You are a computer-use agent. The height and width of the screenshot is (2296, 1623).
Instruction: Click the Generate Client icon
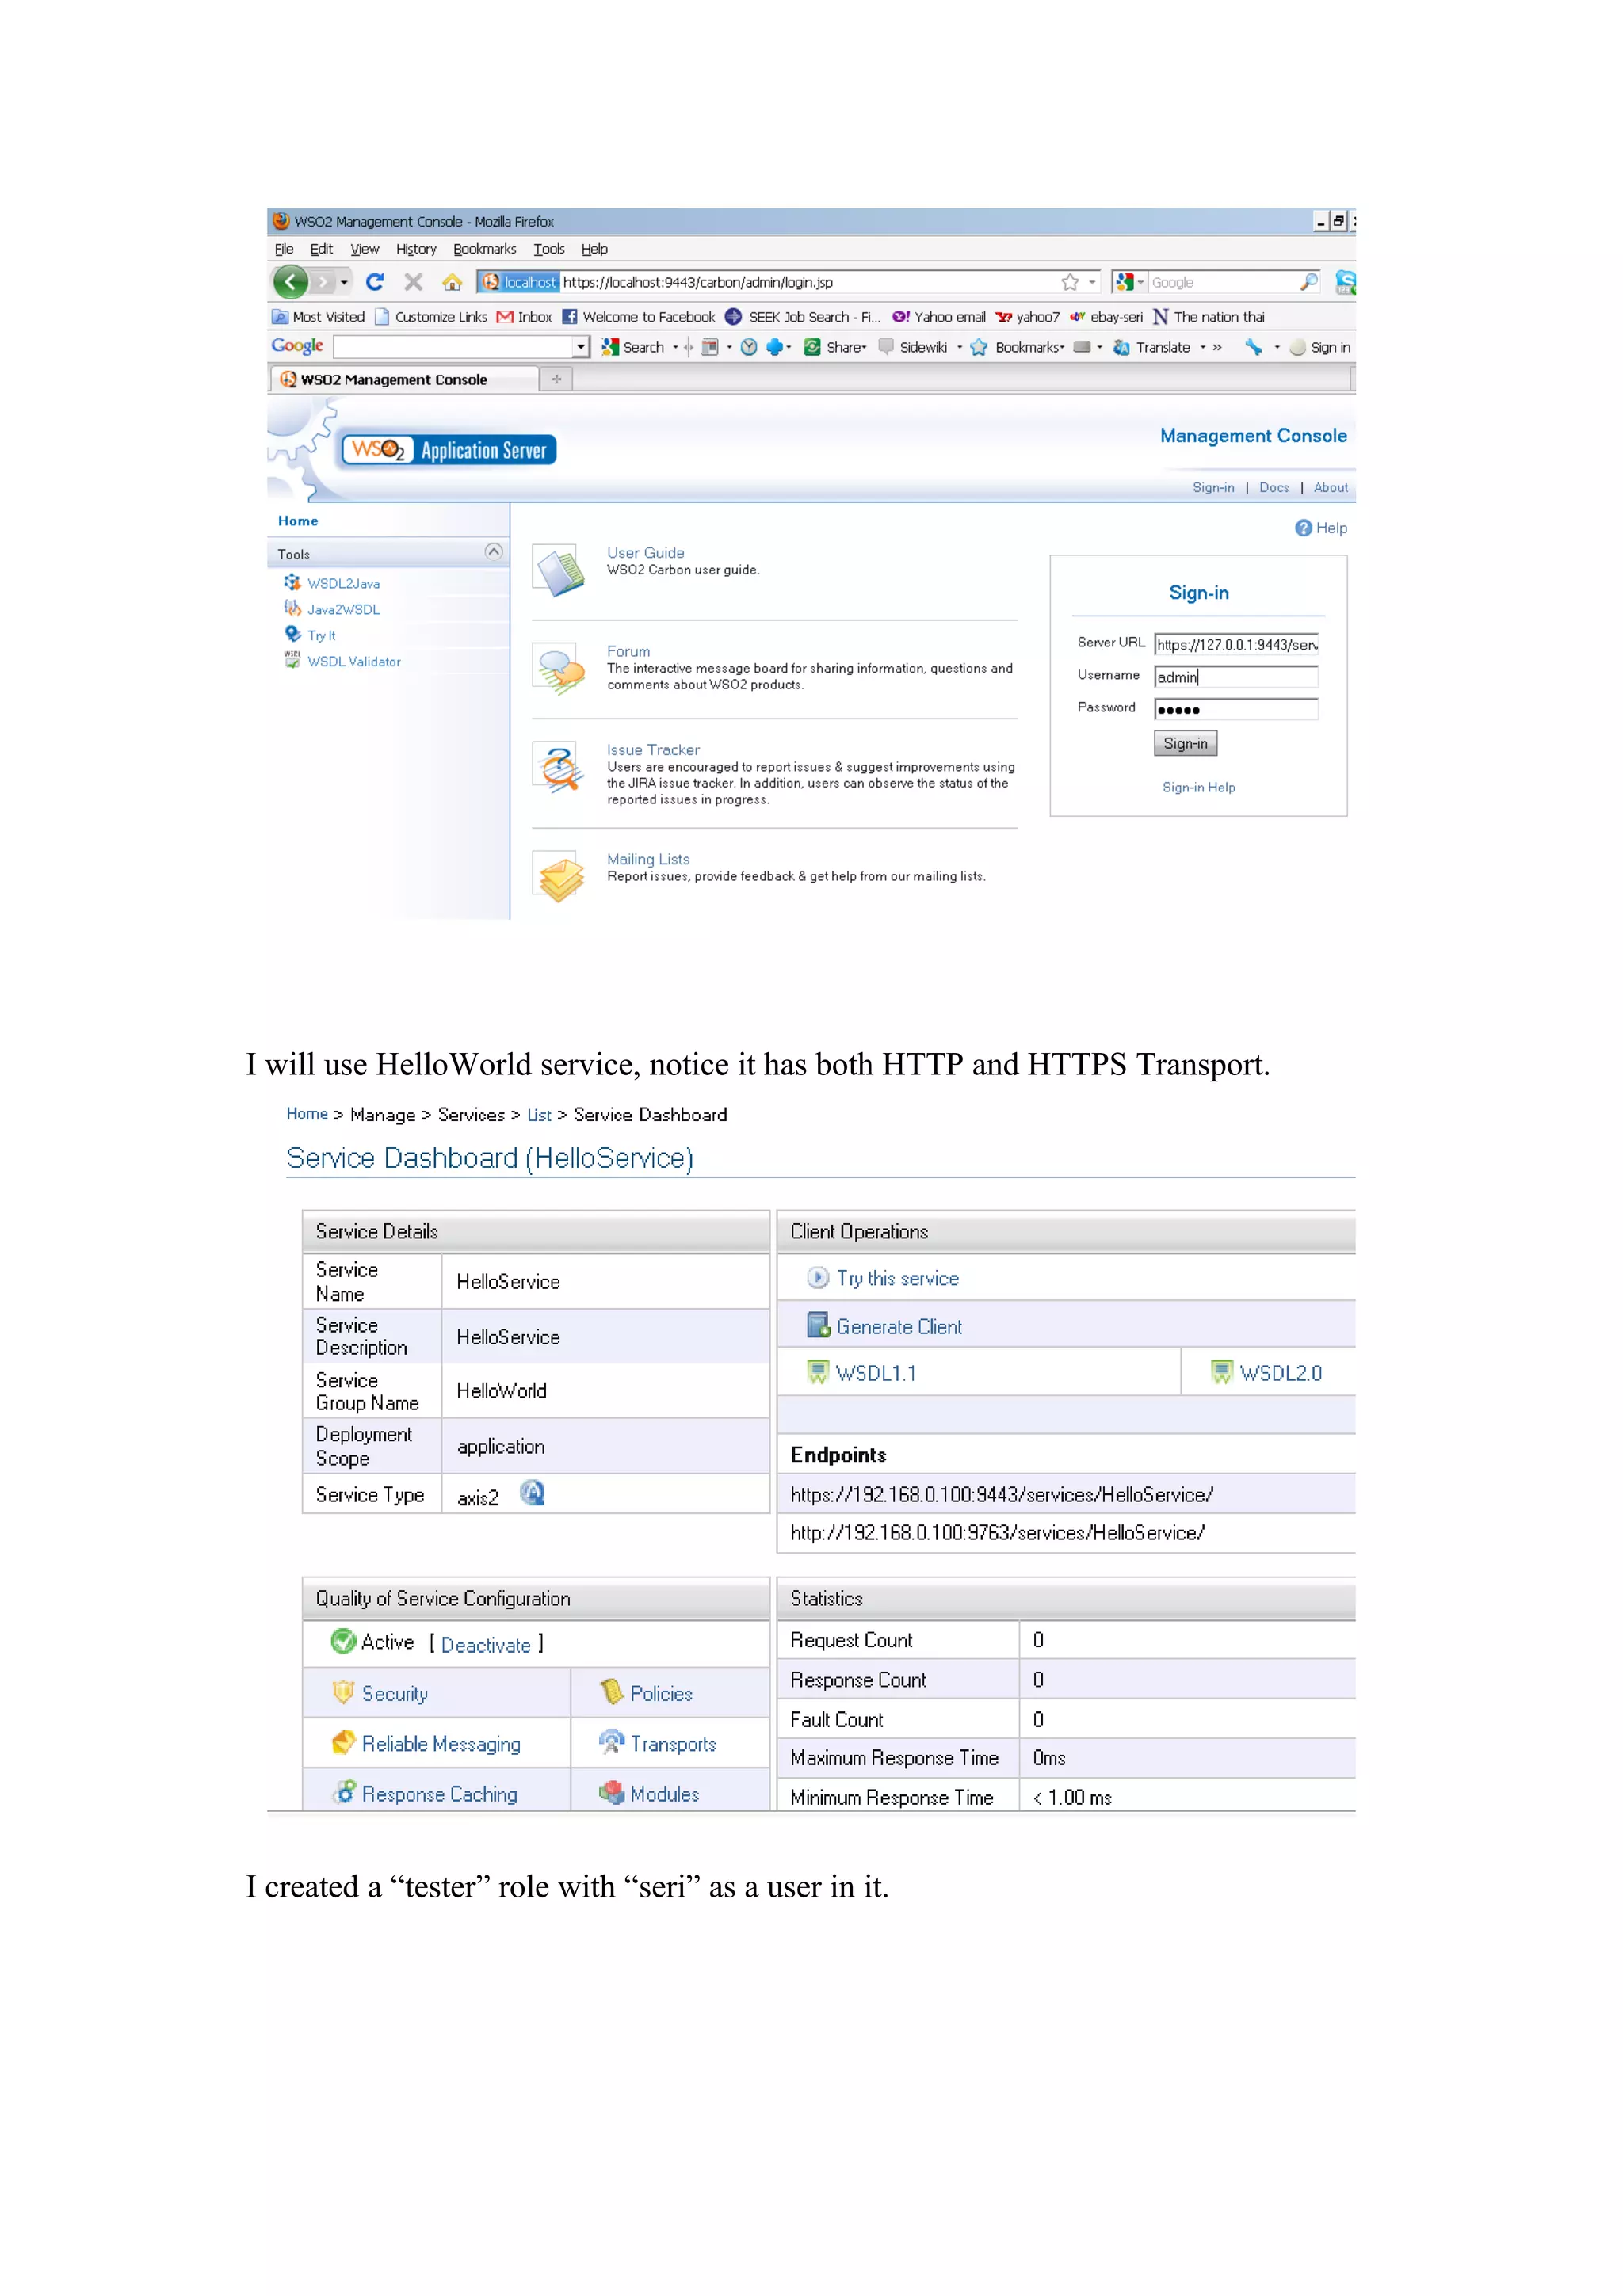pos(818,1325)
